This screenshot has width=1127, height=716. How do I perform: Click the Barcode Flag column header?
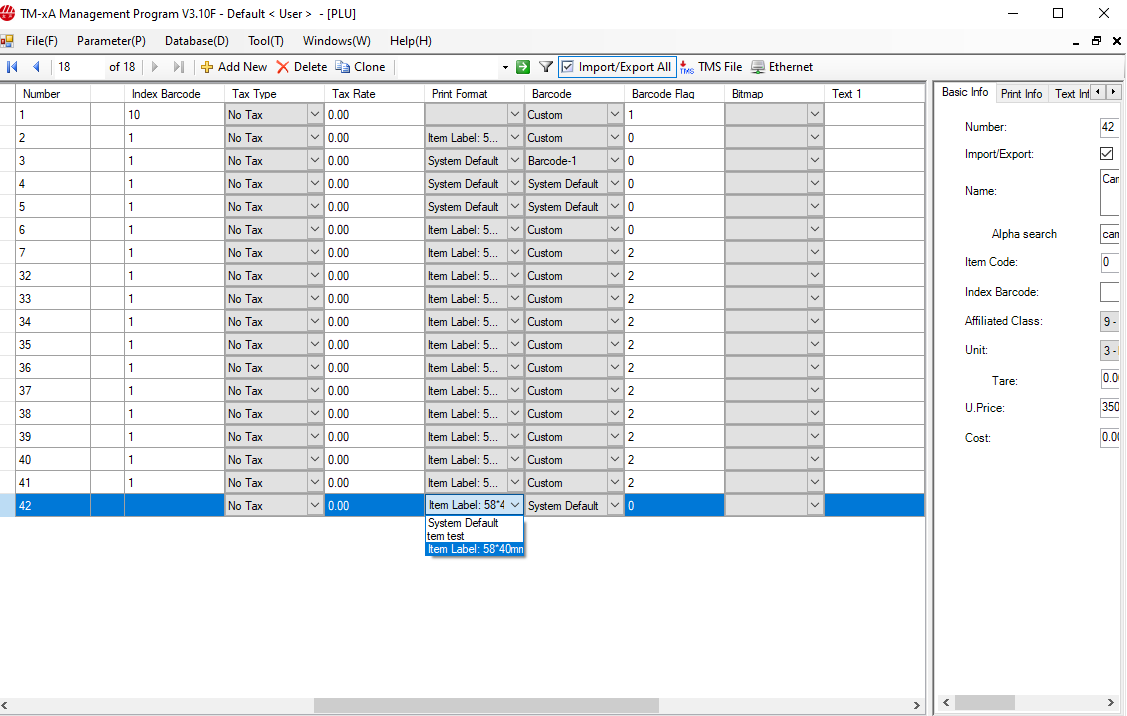point(663,94)
